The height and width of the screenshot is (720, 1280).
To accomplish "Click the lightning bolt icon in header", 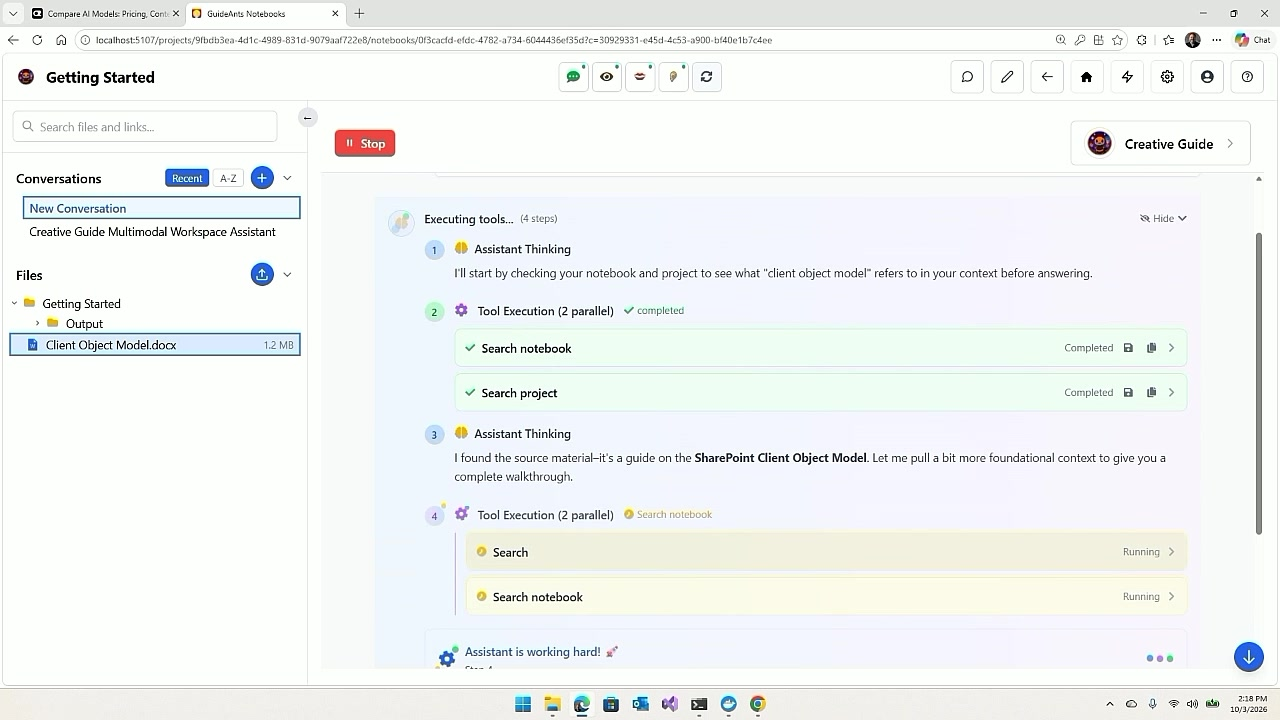I will pyautogui.click(x=1127, y=77).
